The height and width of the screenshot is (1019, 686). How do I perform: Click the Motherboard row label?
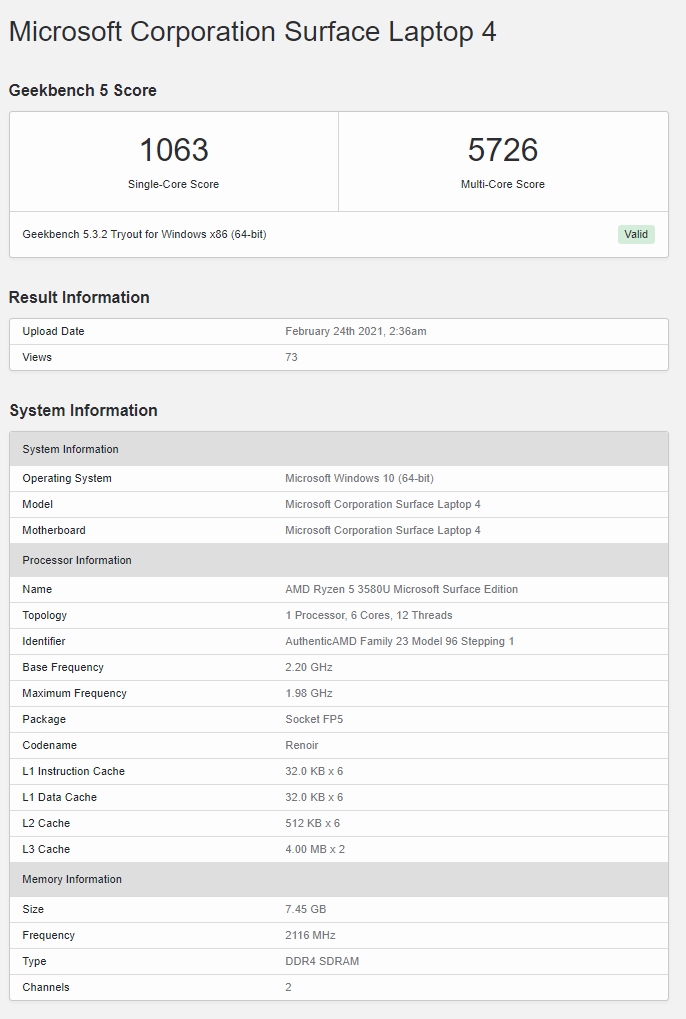pyautogui.click(x=54, y=530)
